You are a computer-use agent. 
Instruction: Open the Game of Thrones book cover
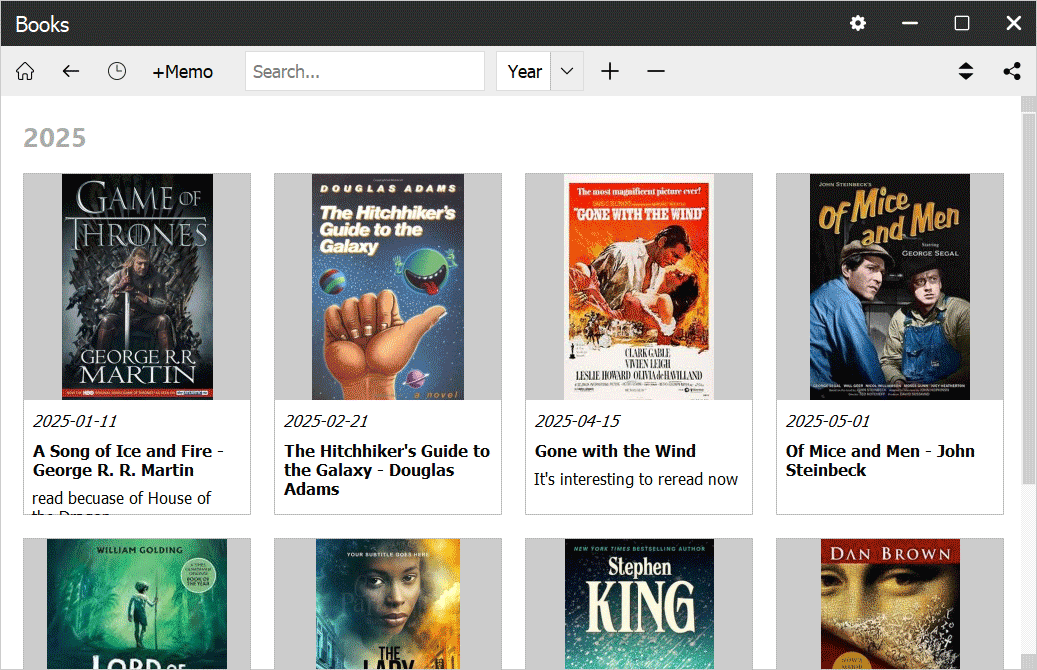pos(137,287)
